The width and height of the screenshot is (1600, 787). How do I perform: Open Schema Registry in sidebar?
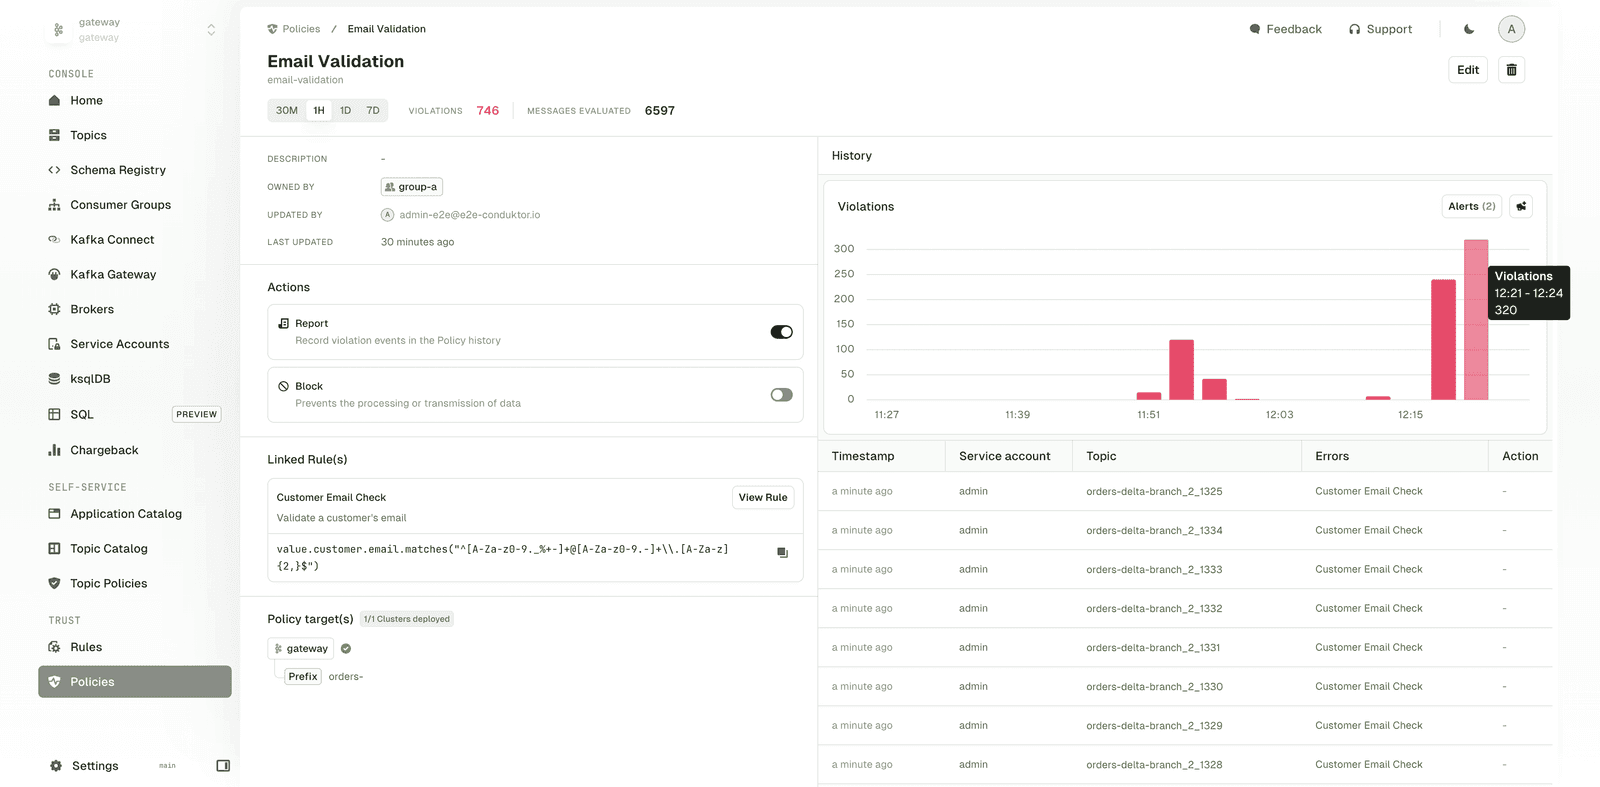pyautogui.click(x=117, y=170)
